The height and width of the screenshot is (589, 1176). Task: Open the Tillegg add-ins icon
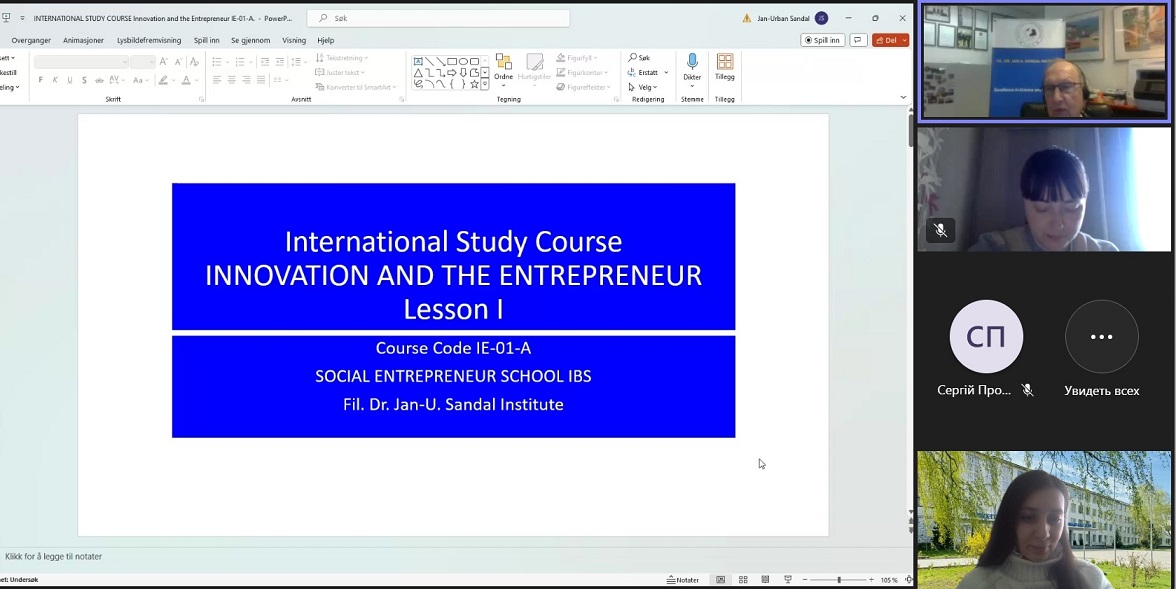[x=725, y=63]
